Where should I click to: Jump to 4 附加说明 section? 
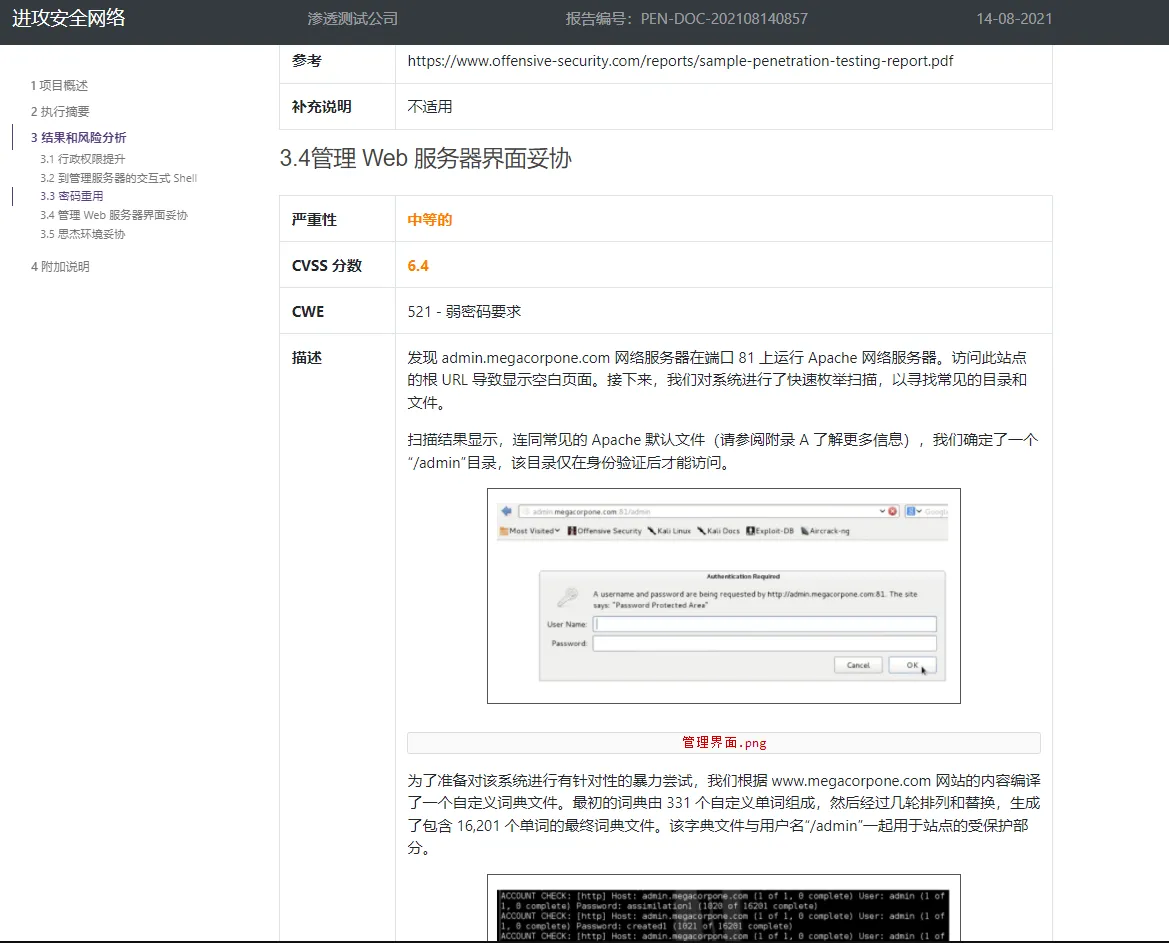click(x=60, y=267)
